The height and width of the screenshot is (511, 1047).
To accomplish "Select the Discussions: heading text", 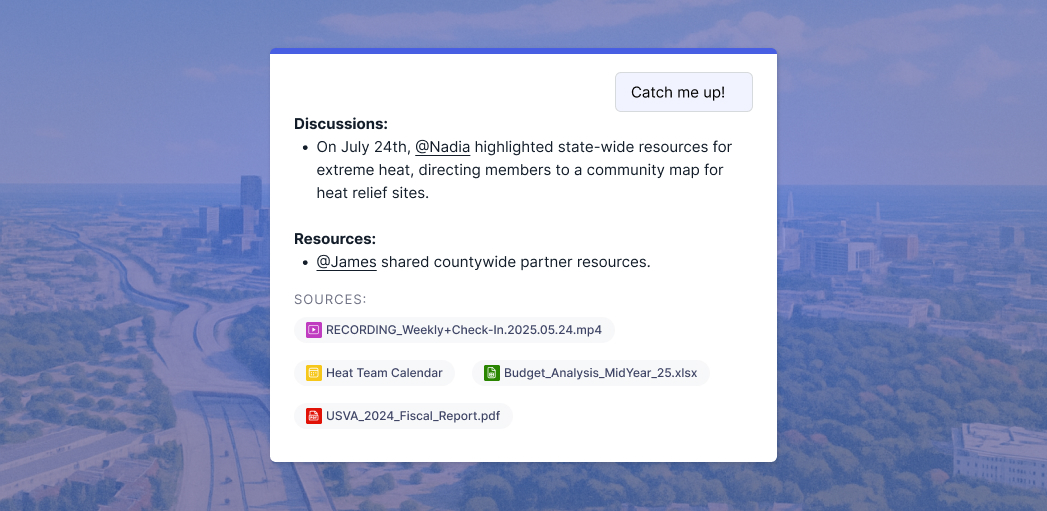I will click(x=341, y=124).
